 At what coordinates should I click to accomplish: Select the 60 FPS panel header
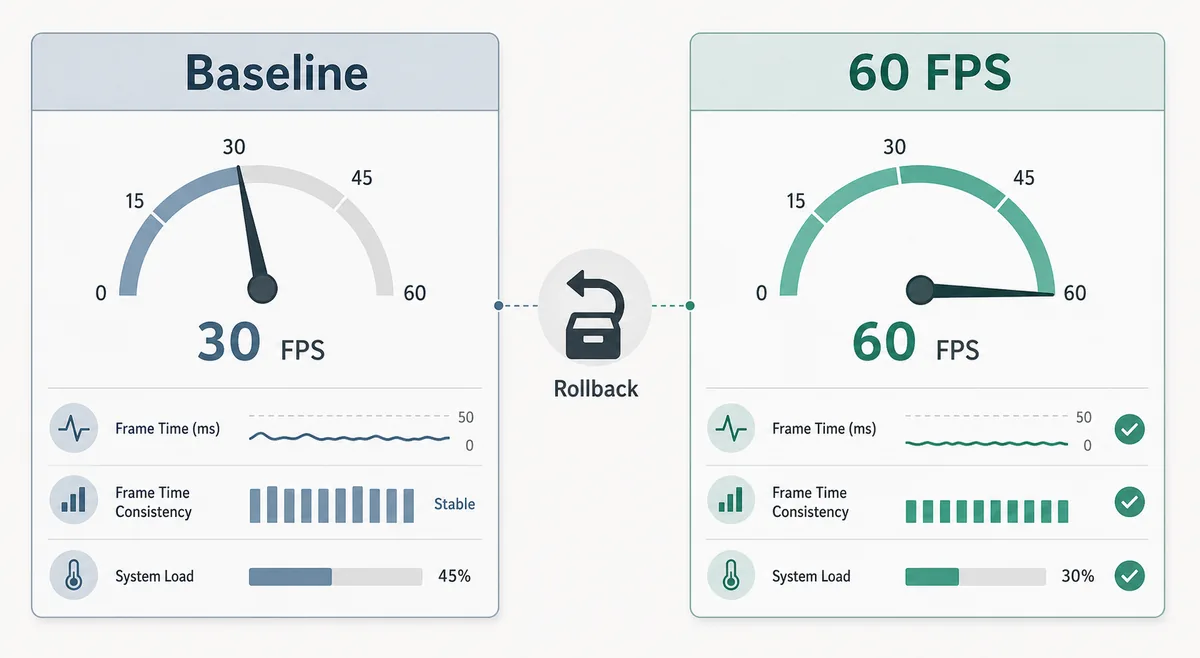pyautogui.click(x=928, y=72)
